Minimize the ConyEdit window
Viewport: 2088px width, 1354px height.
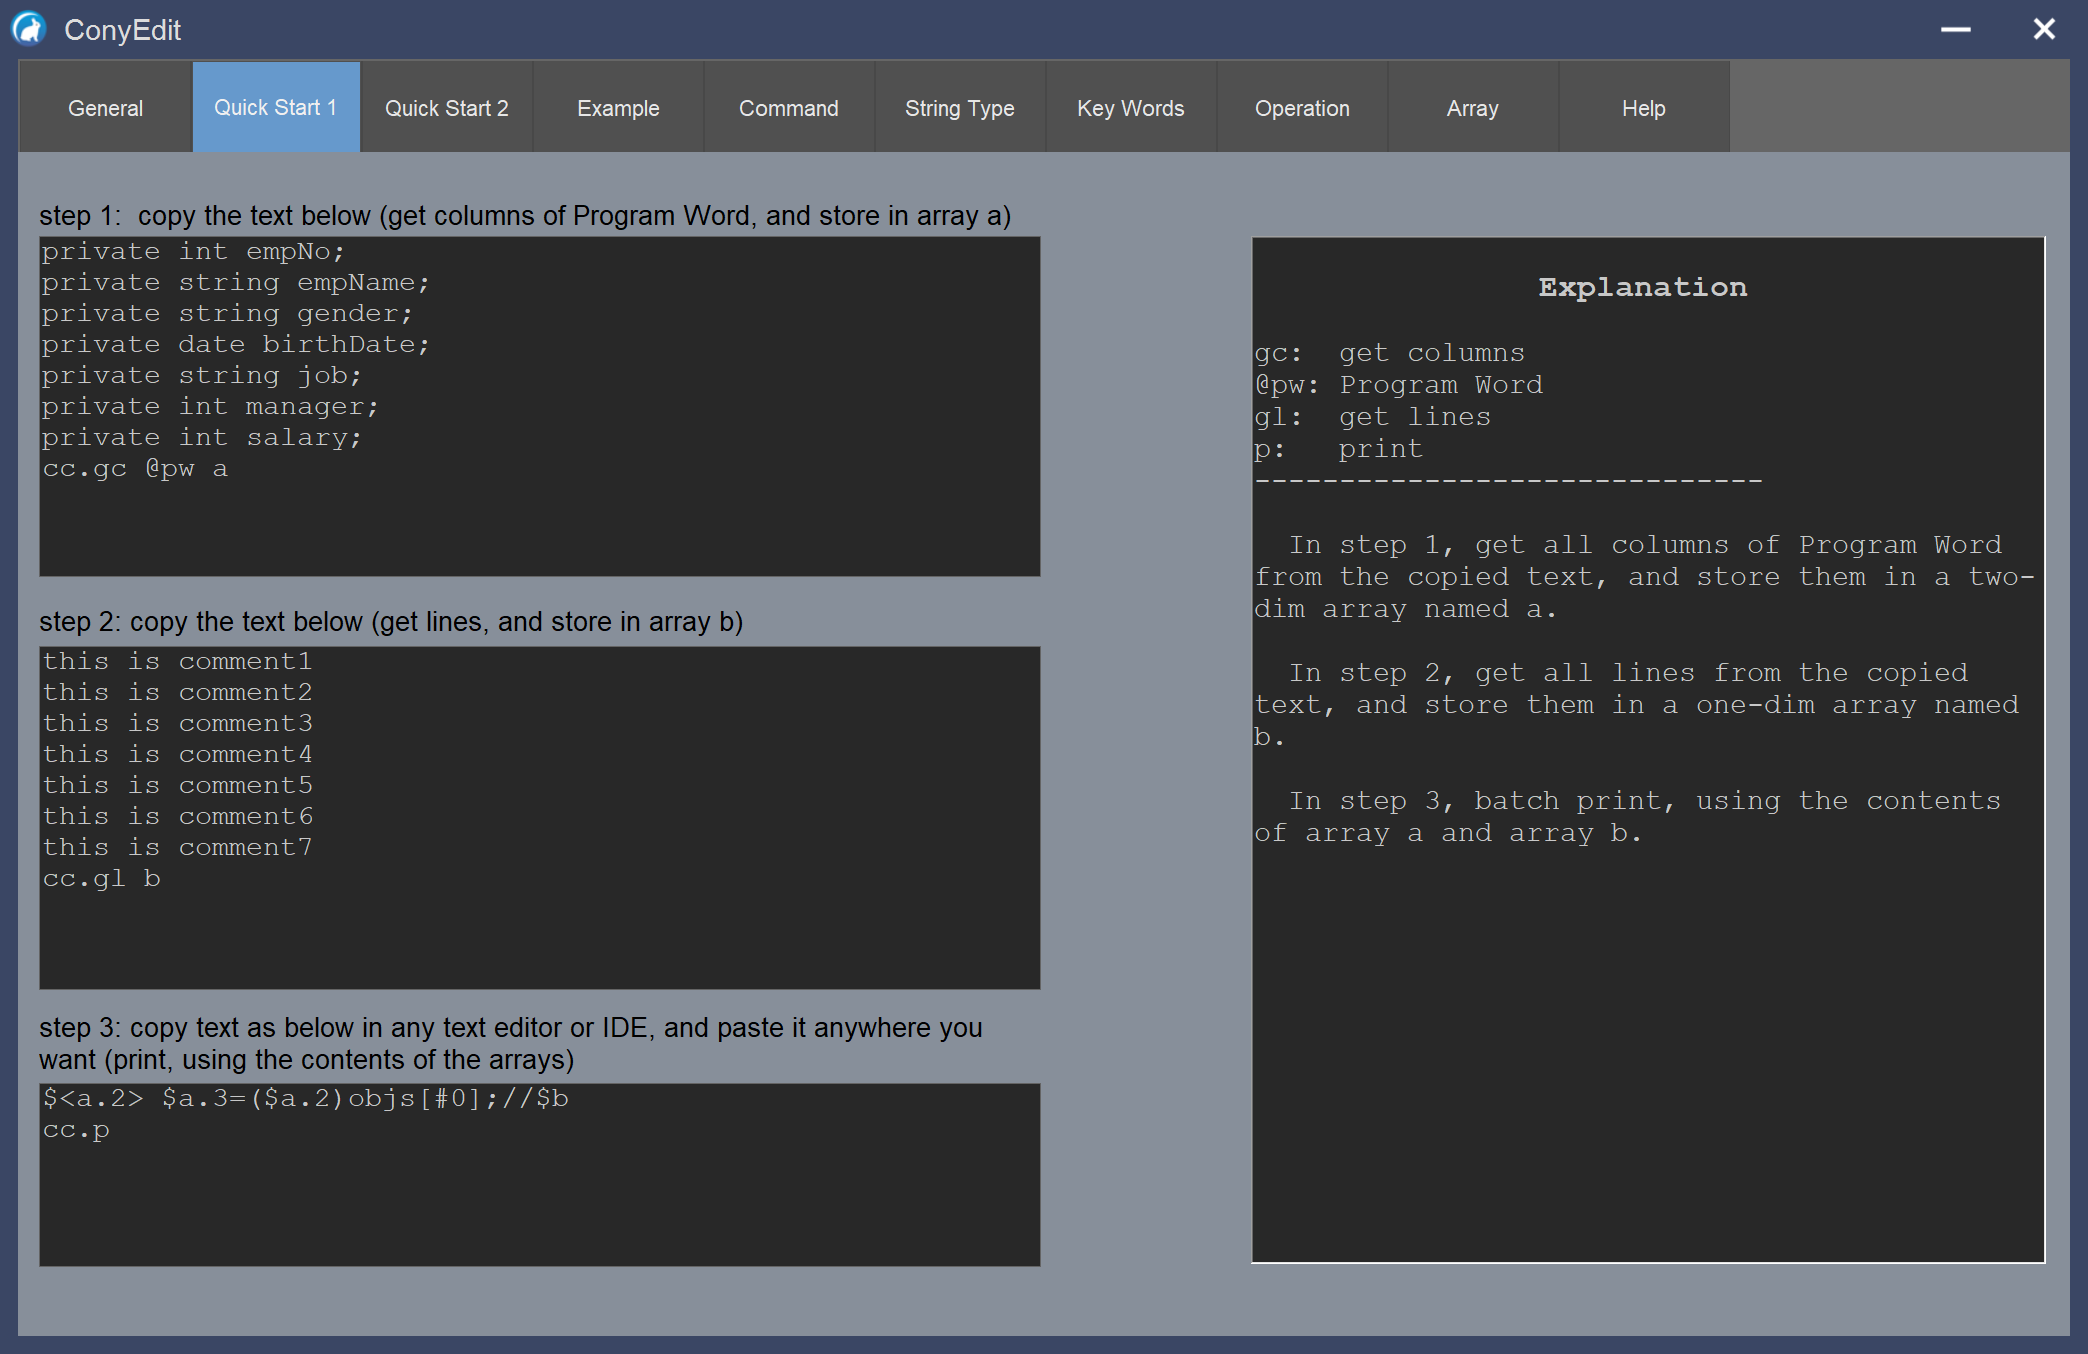tap(1955, 29)
